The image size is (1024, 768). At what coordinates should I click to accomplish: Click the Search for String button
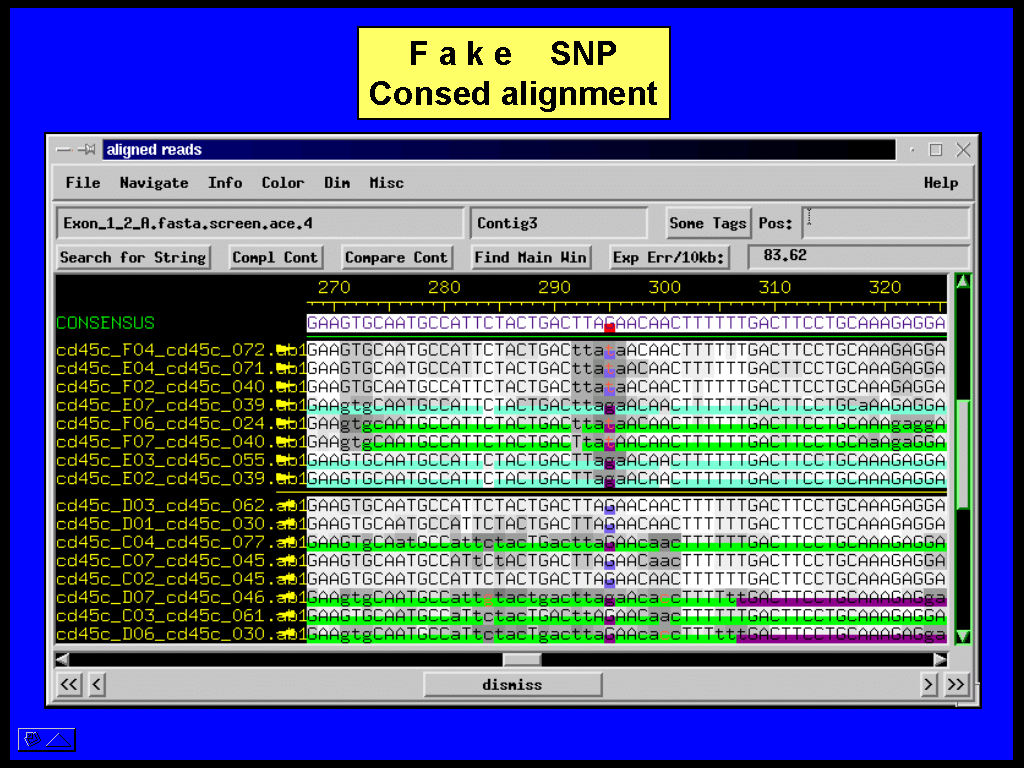(x=133, y=257)
